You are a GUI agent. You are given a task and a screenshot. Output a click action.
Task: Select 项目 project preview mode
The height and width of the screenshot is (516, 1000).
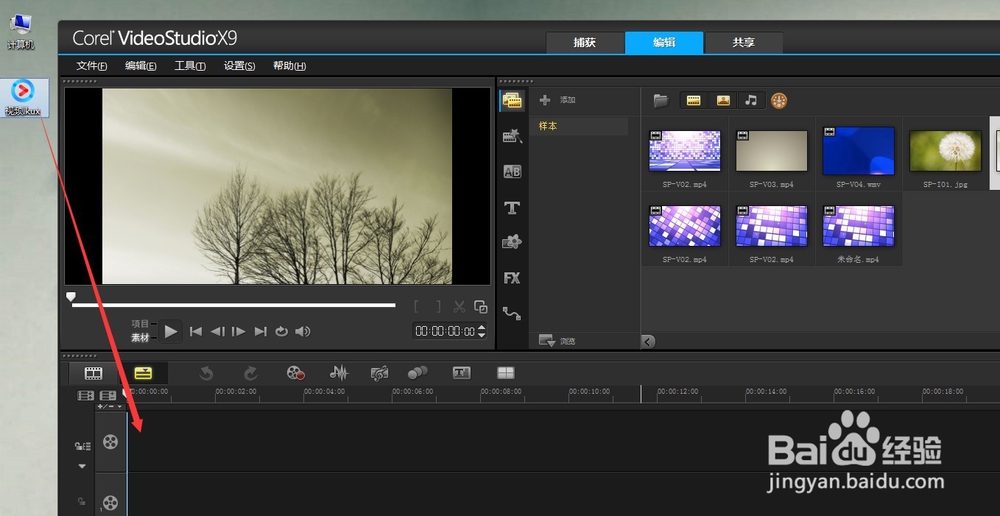point(140,323)
